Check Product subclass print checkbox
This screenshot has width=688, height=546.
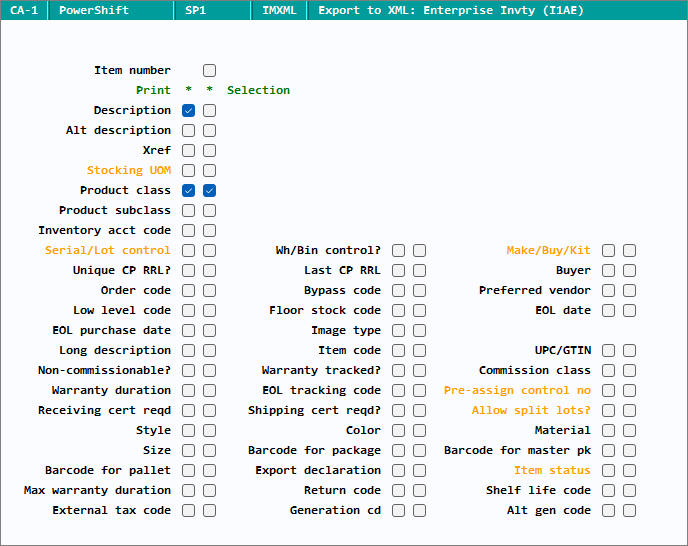coord(188,210)
